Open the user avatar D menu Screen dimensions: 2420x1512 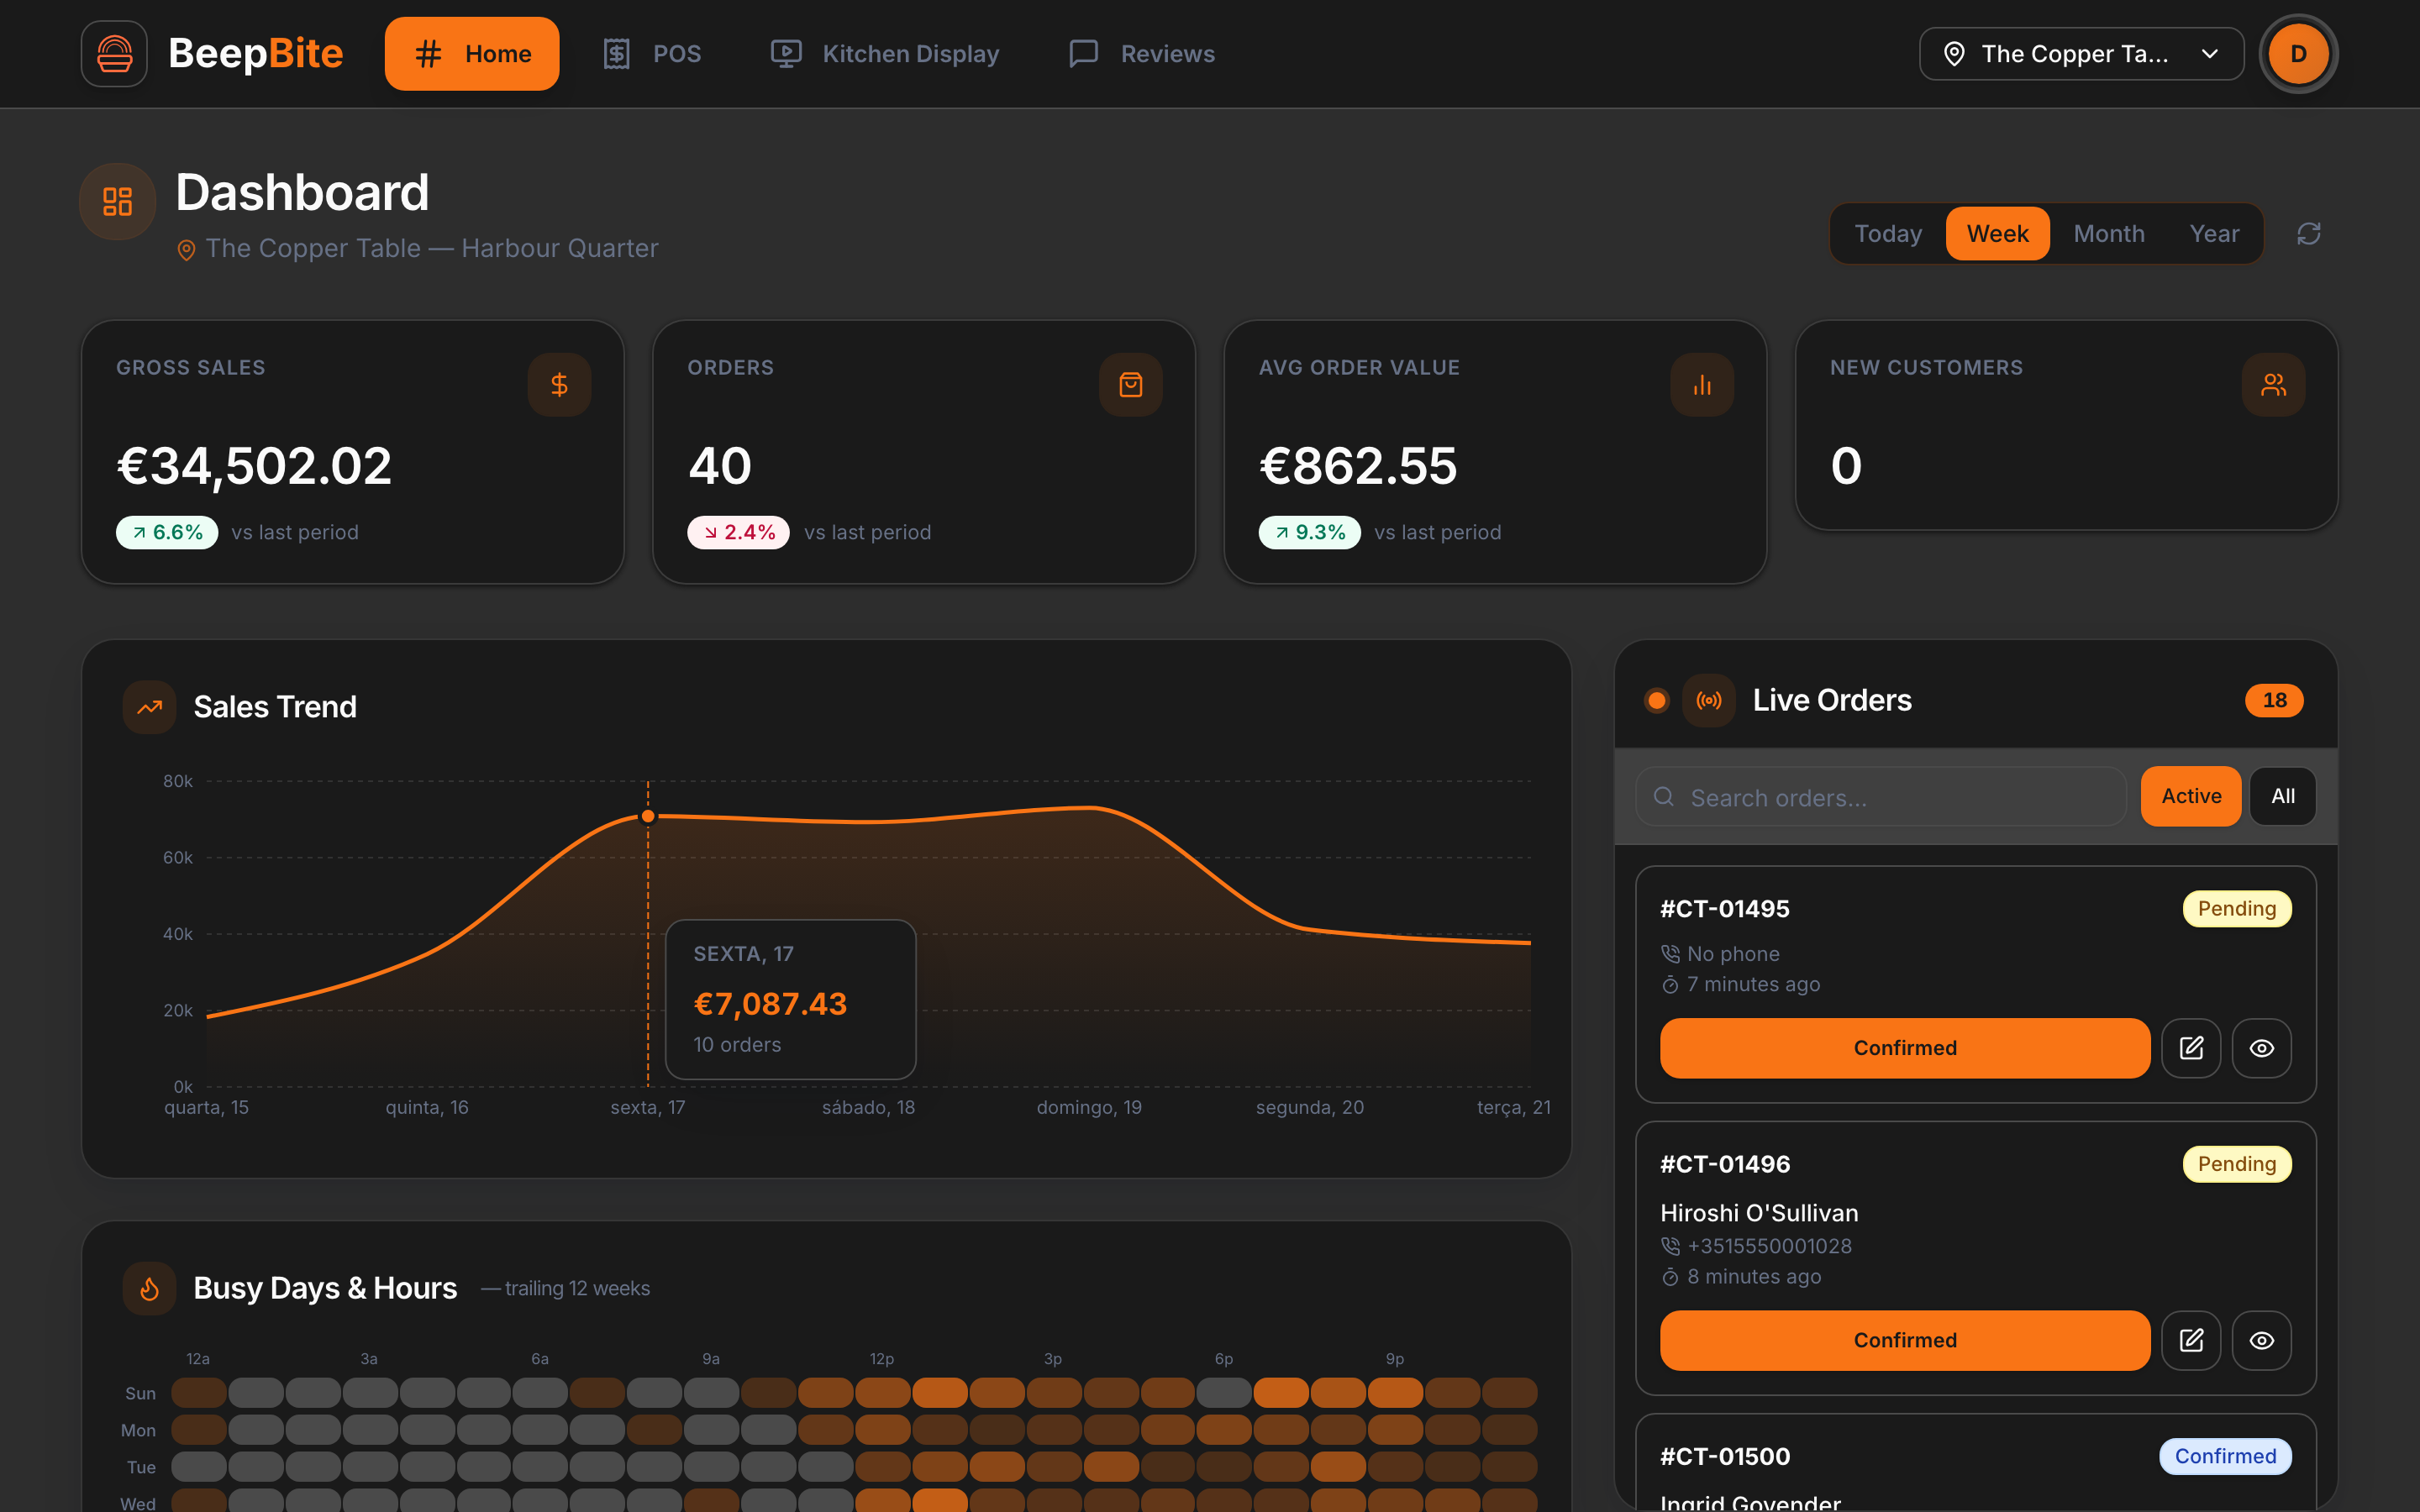(2298, 54)
